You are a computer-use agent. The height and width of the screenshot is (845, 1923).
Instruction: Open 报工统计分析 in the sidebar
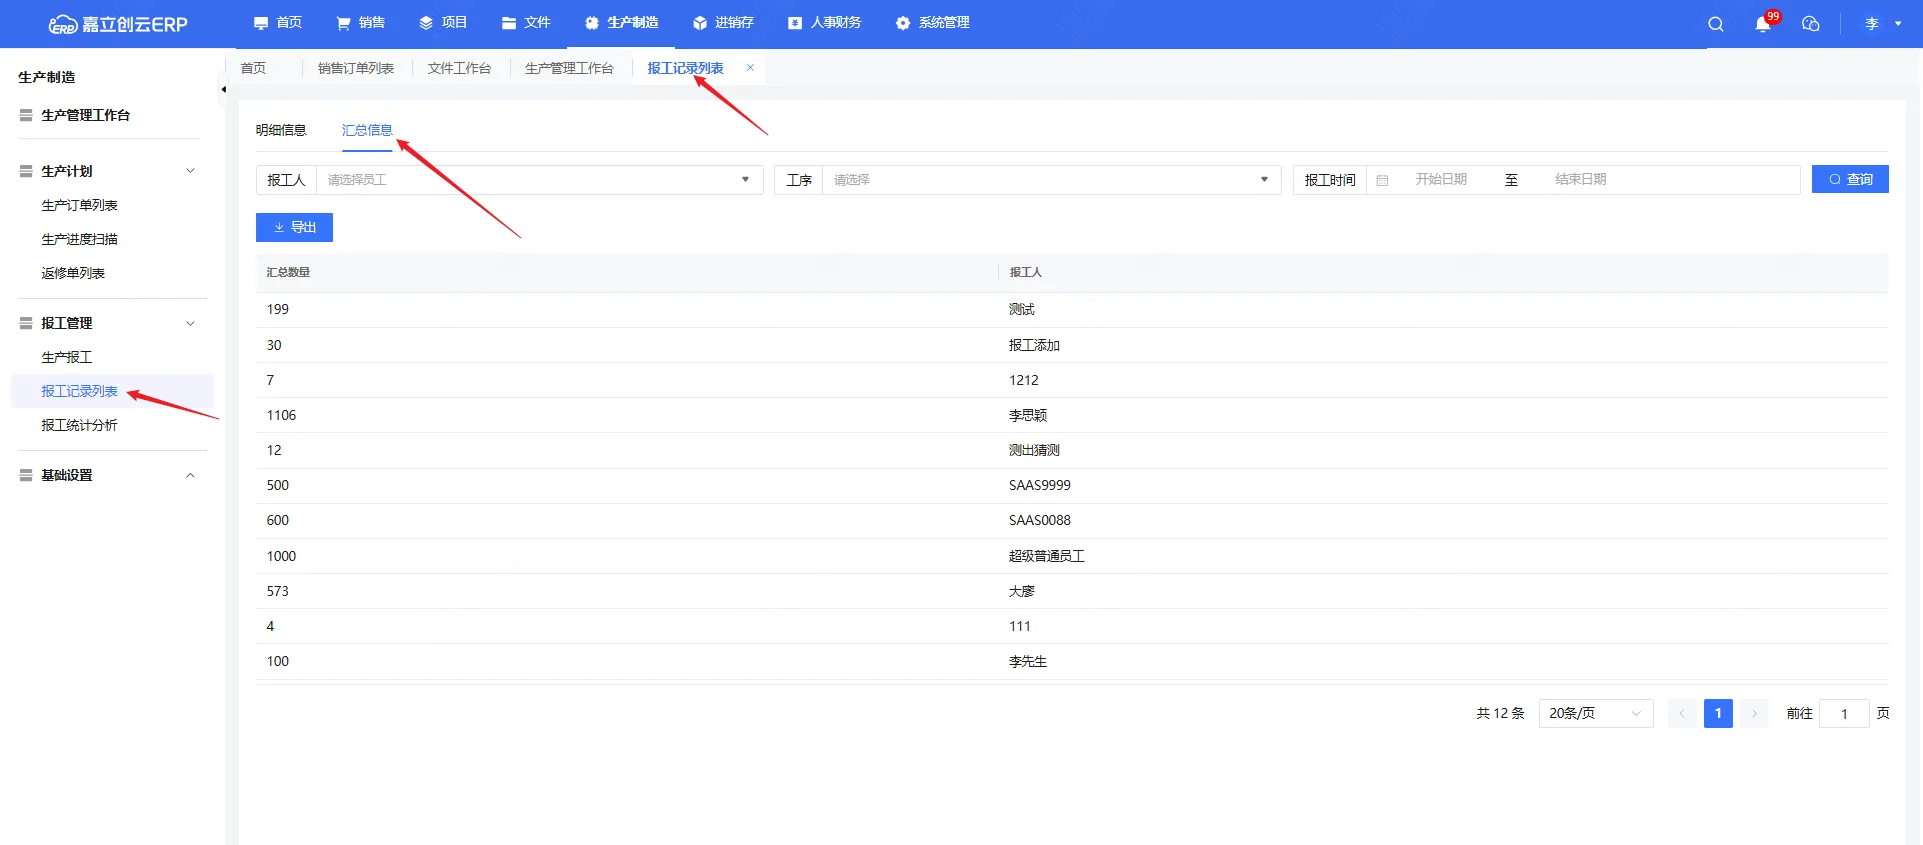click(79, 425)
